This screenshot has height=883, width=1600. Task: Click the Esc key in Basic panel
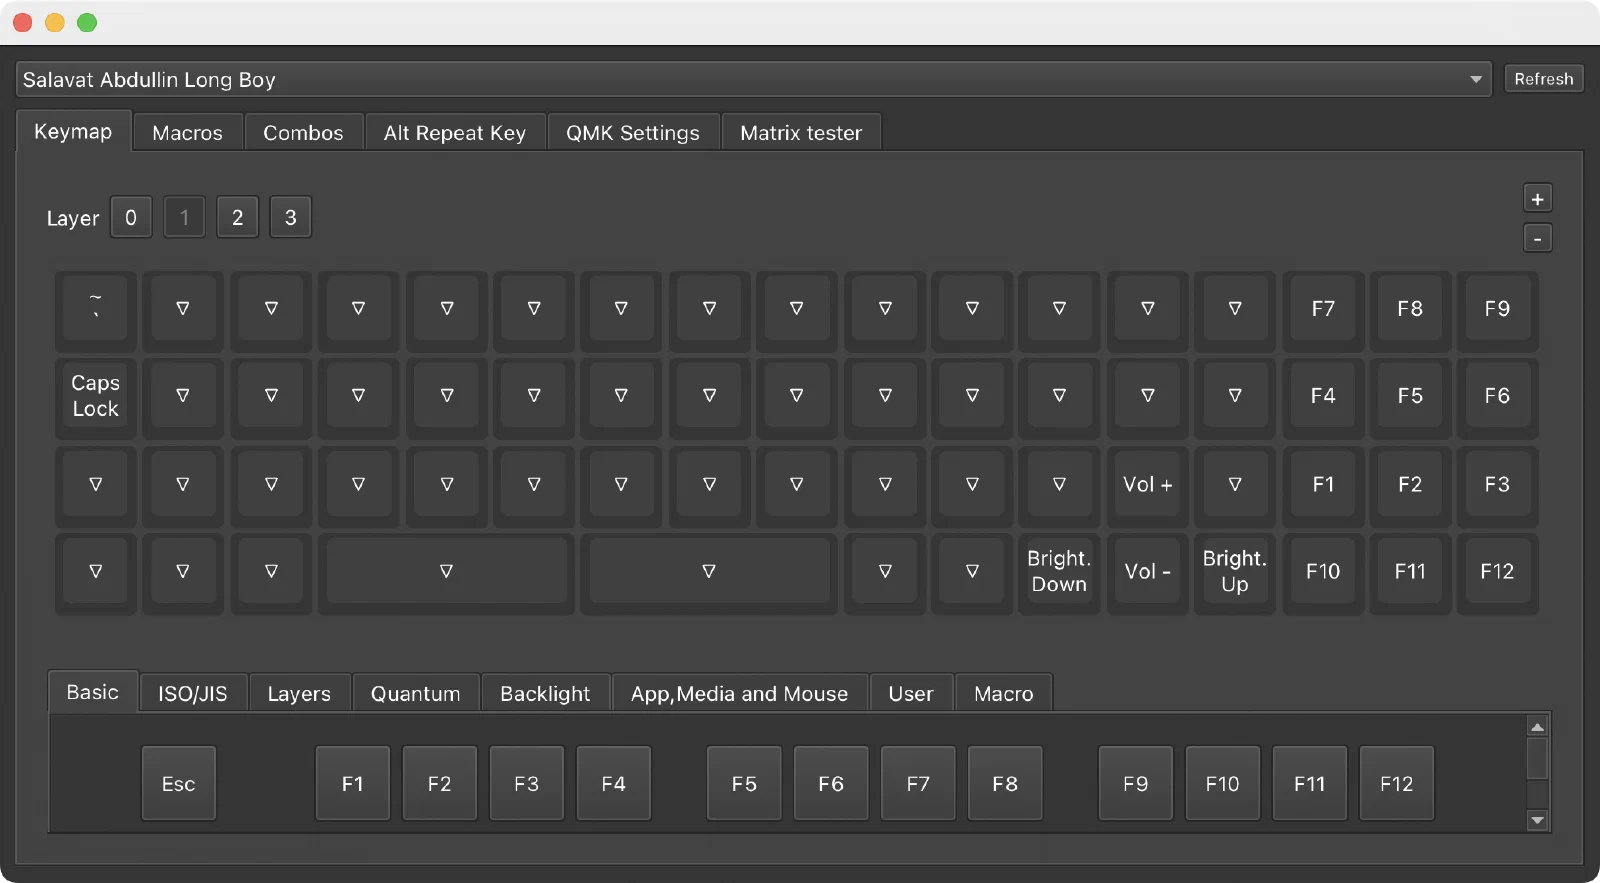179,784
